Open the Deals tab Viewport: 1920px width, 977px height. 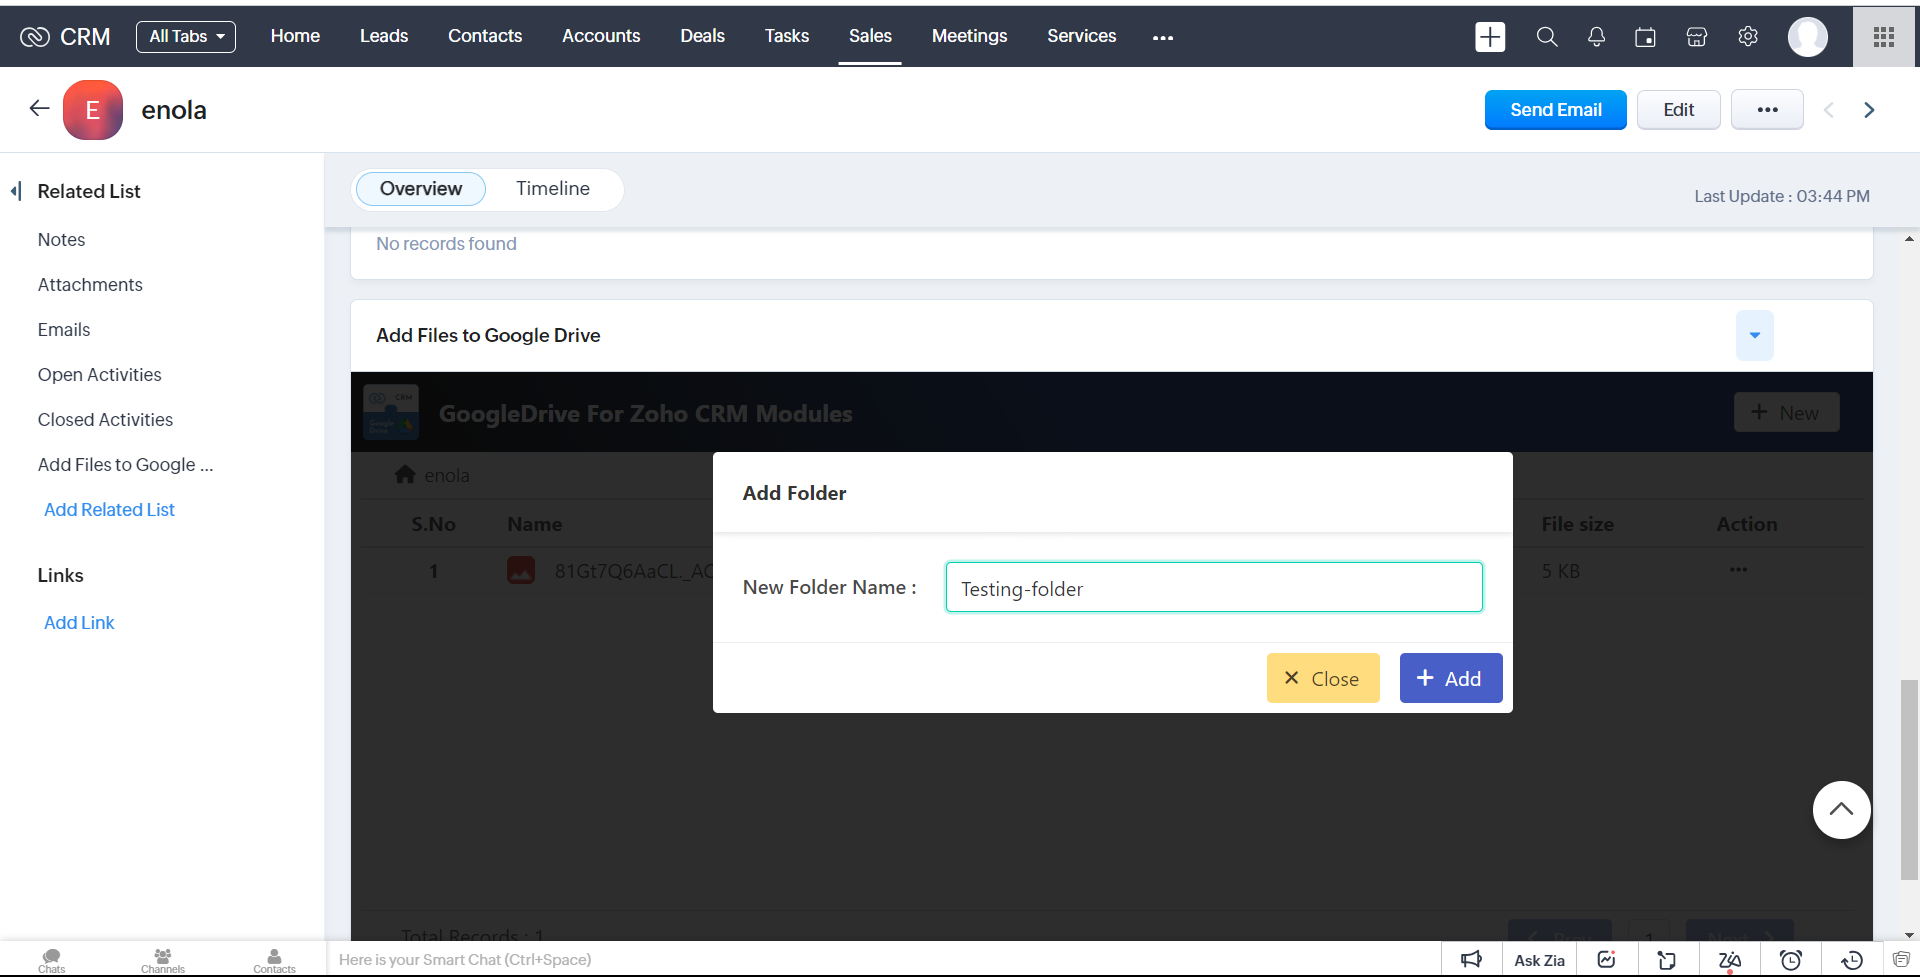tap(702, 36)
